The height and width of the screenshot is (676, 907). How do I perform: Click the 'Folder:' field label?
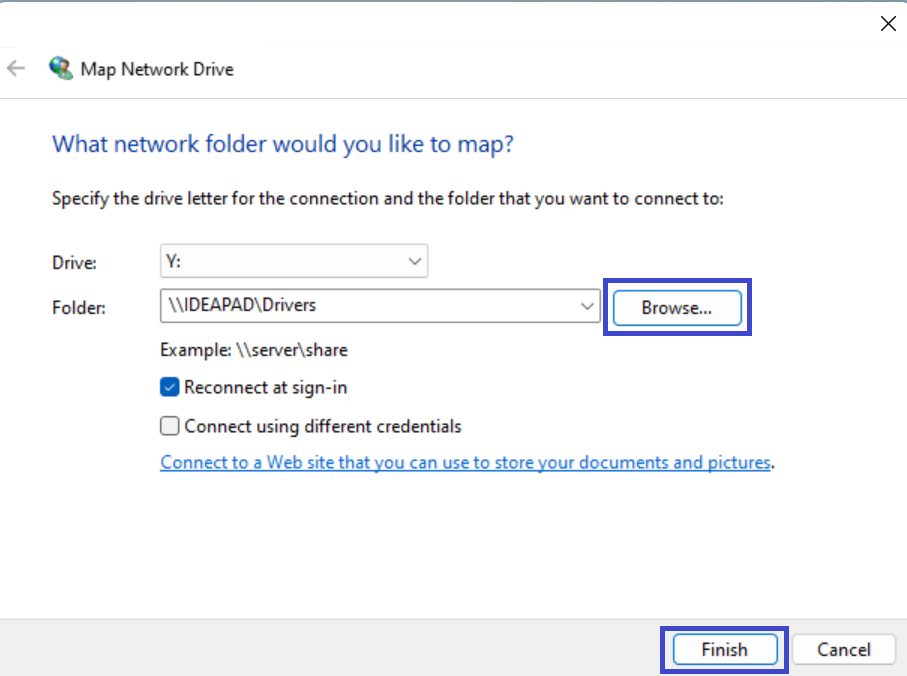pyautogui.click(x=78, y=307)
